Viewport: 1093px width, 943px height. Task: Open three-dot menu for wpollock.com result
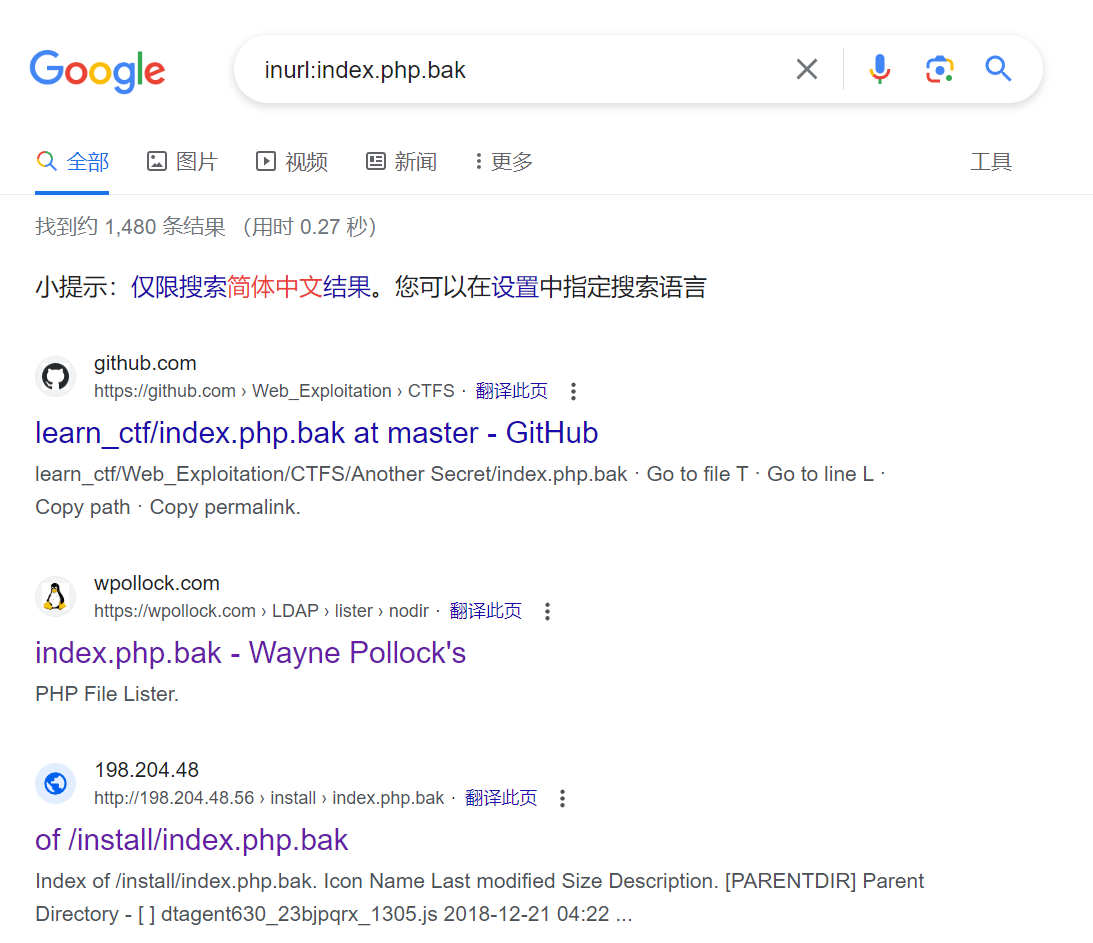point(547,611)
